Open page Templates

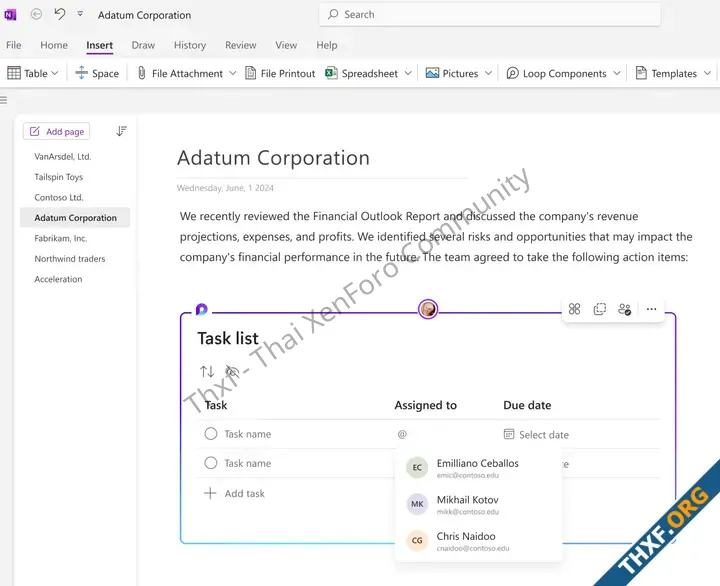666,73
